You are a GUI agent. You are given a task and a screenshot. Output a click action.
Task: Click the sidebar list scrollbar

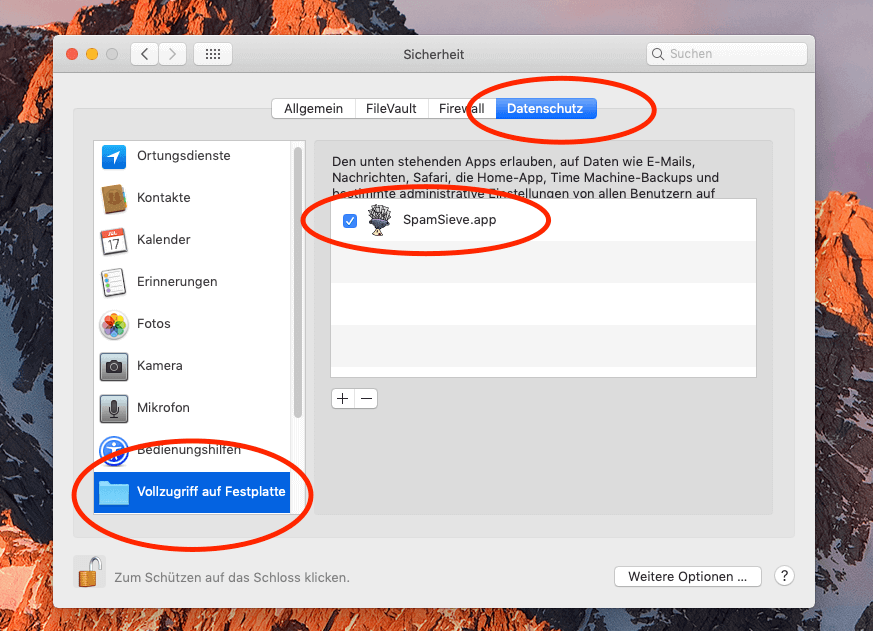pos(297,280)
